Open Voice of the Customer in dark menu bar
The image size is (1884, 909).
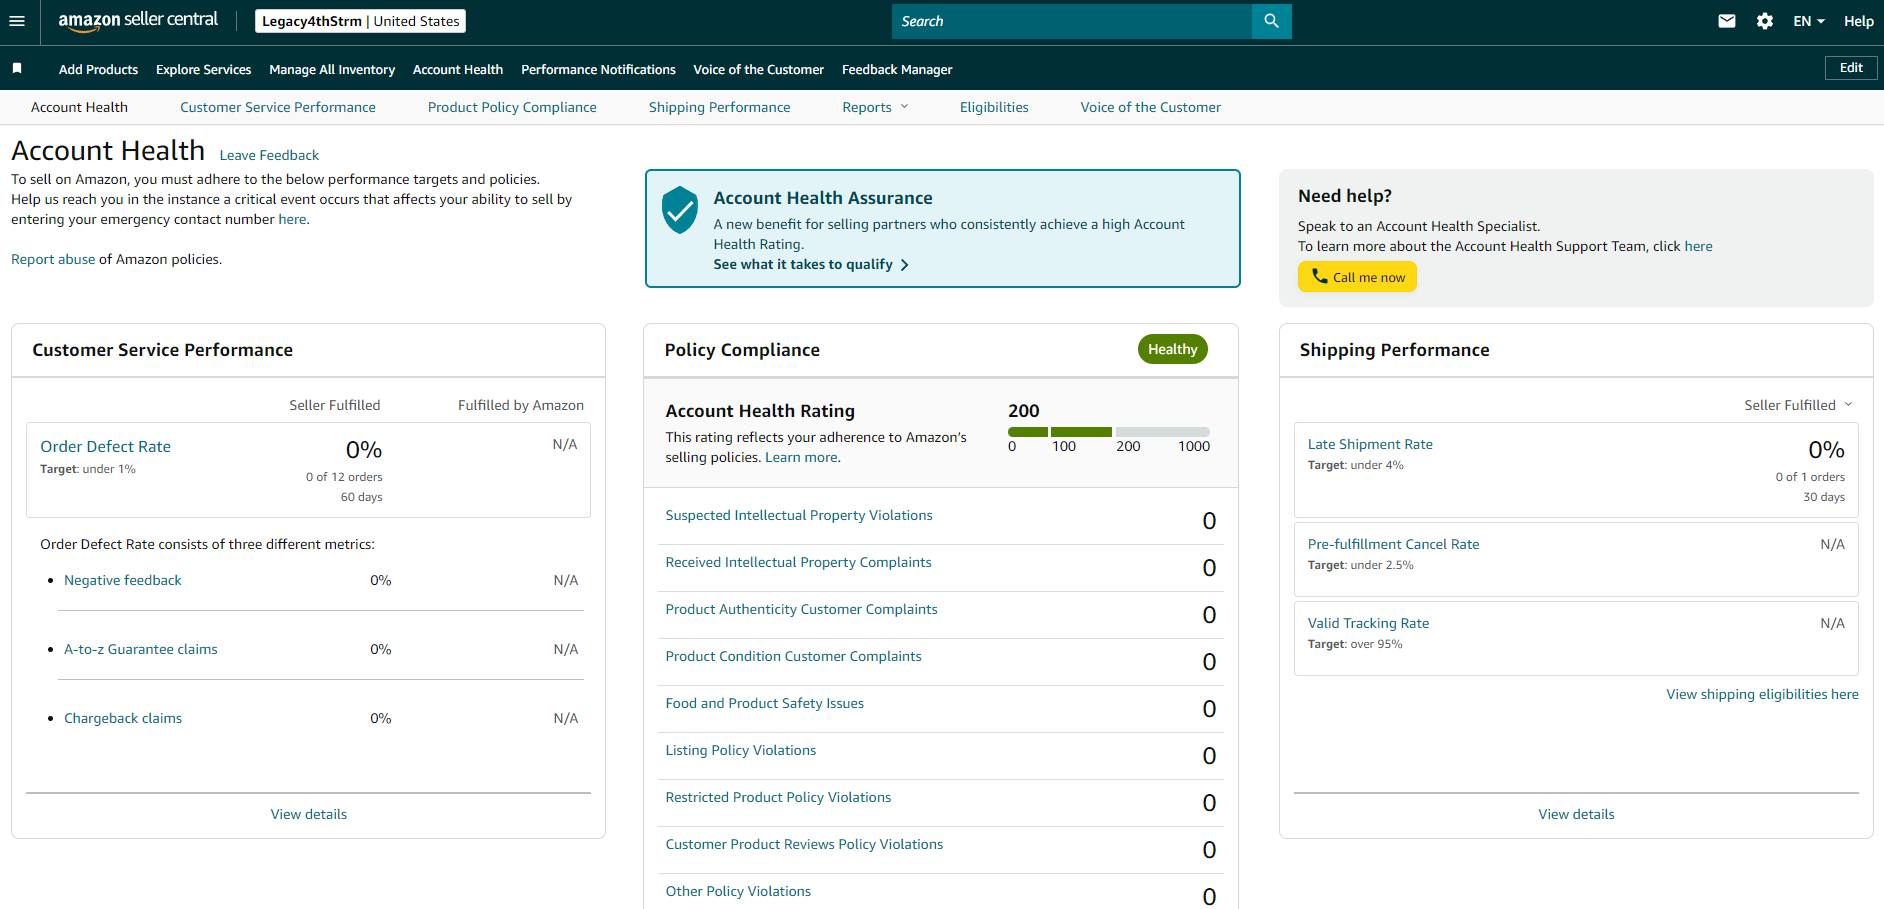758,69
